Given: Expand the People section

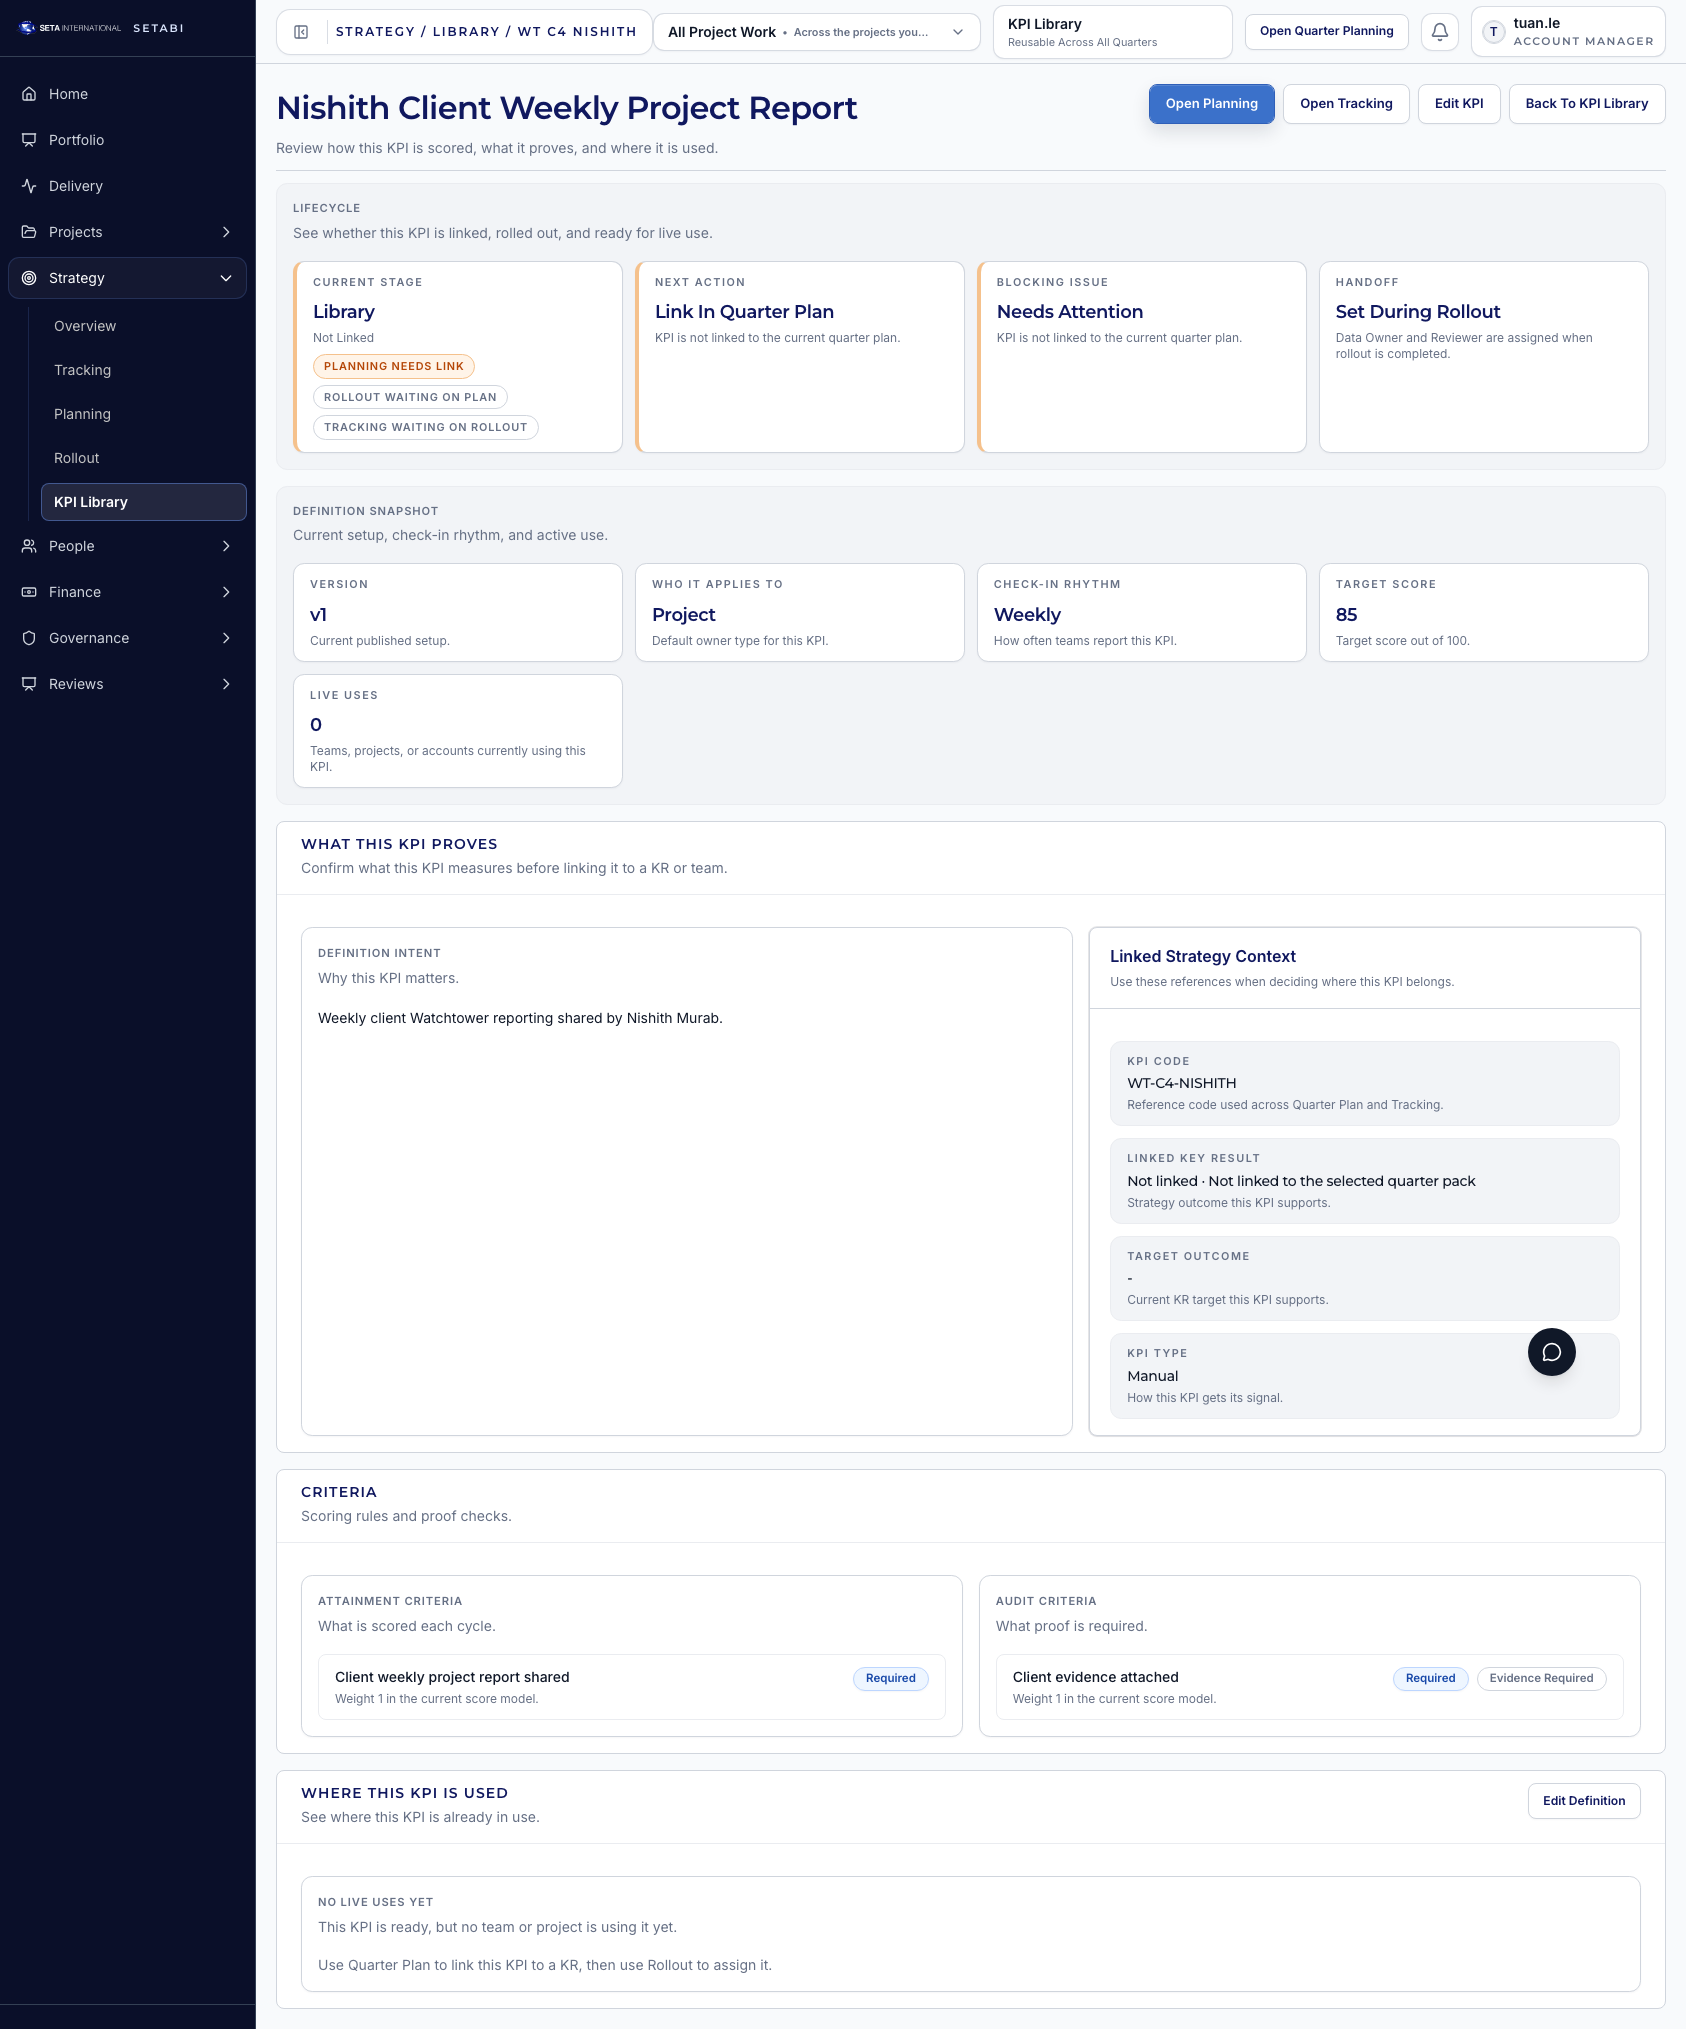Looking at the screenshot, I should click(226, 546).
